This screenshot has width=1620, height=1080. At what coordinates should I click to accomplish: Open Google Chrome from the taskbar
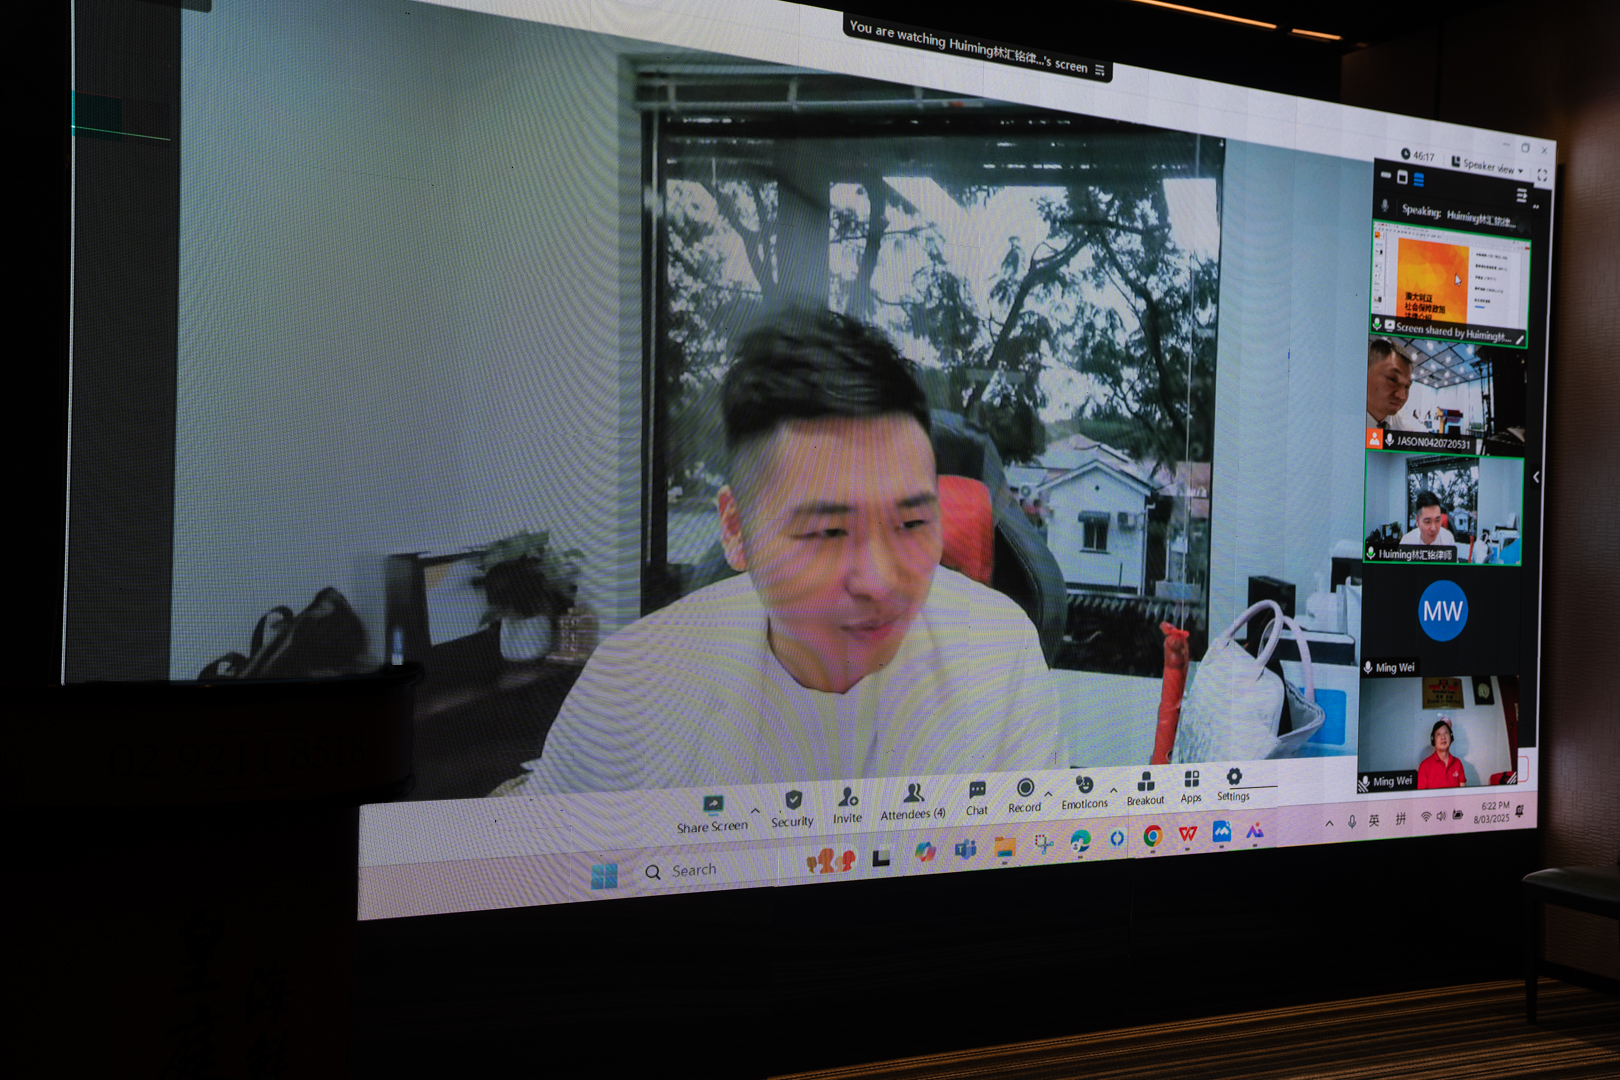tap(1152, 836)
